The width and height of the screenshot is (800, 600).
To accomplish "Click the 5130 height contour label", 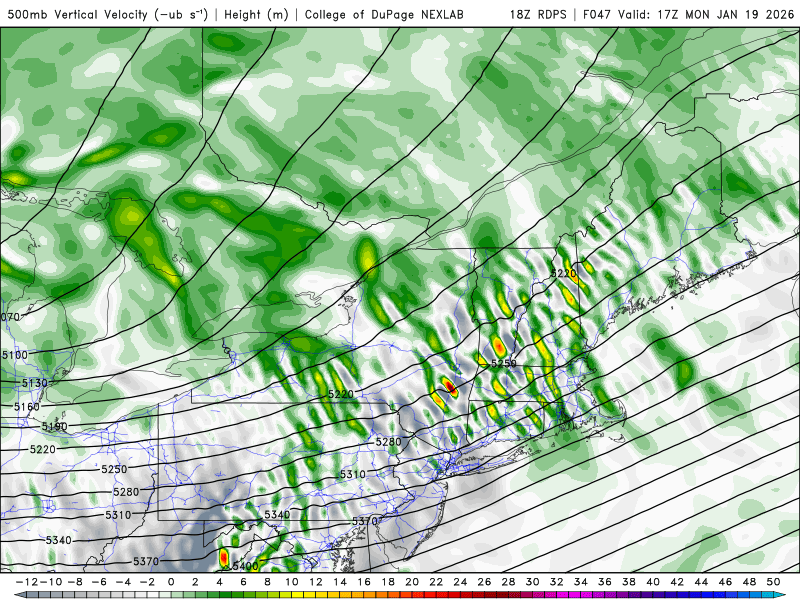I will coord(35,383).
